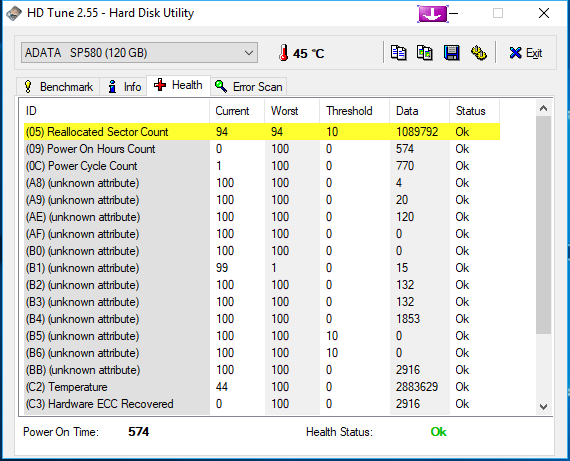Select the (C2) Temperature row

point(262,387)
